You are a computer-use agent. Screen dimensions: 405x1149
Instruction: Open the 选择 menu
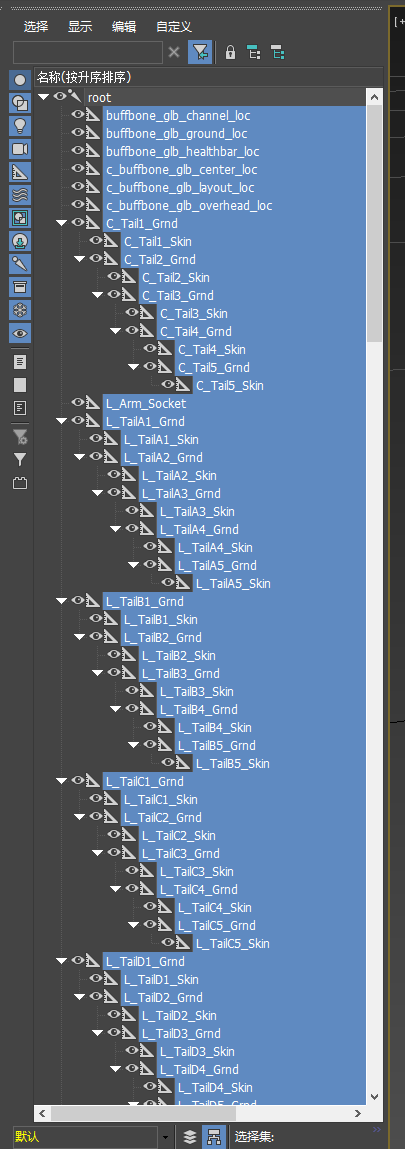[36, 27]
